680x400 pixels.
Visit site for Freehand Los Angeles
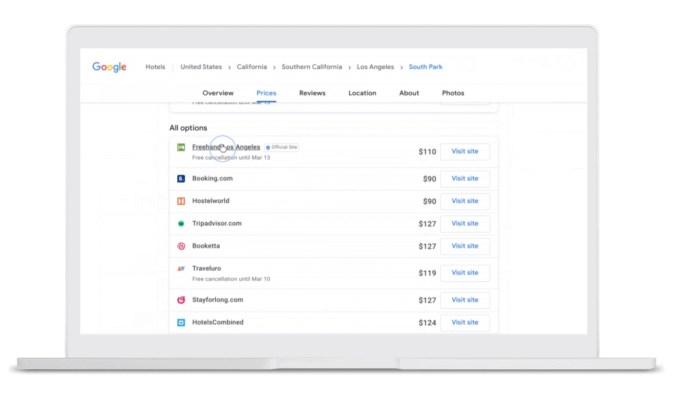coord(465,151)
